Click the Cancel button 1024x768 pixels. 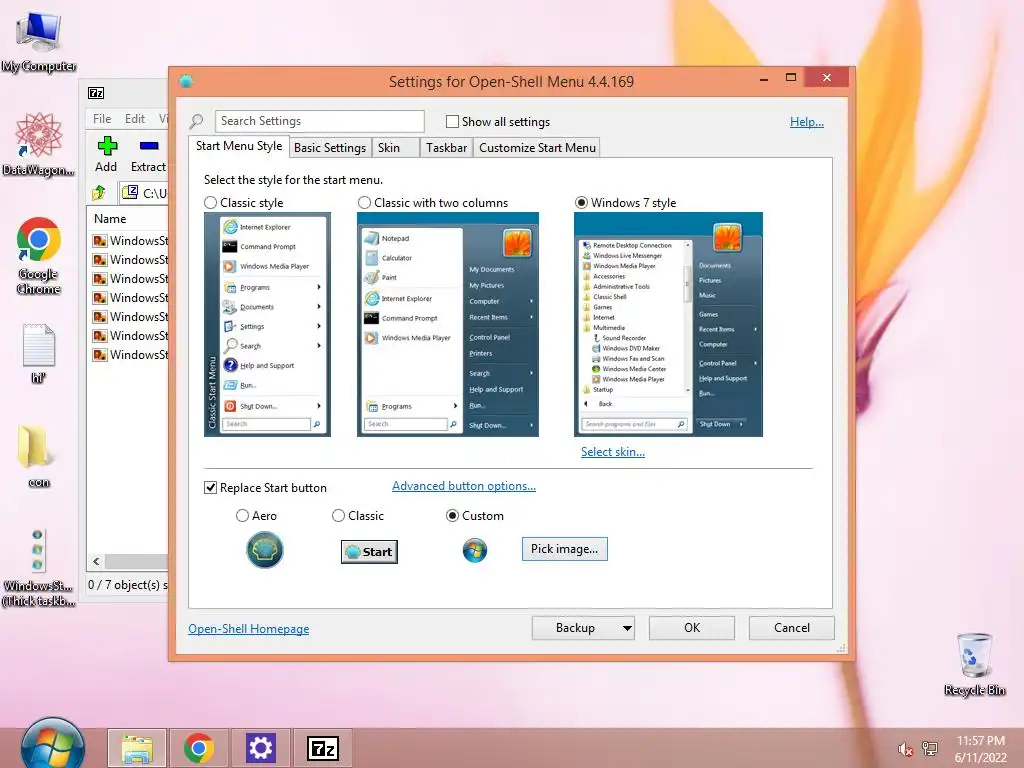[792, 628]
